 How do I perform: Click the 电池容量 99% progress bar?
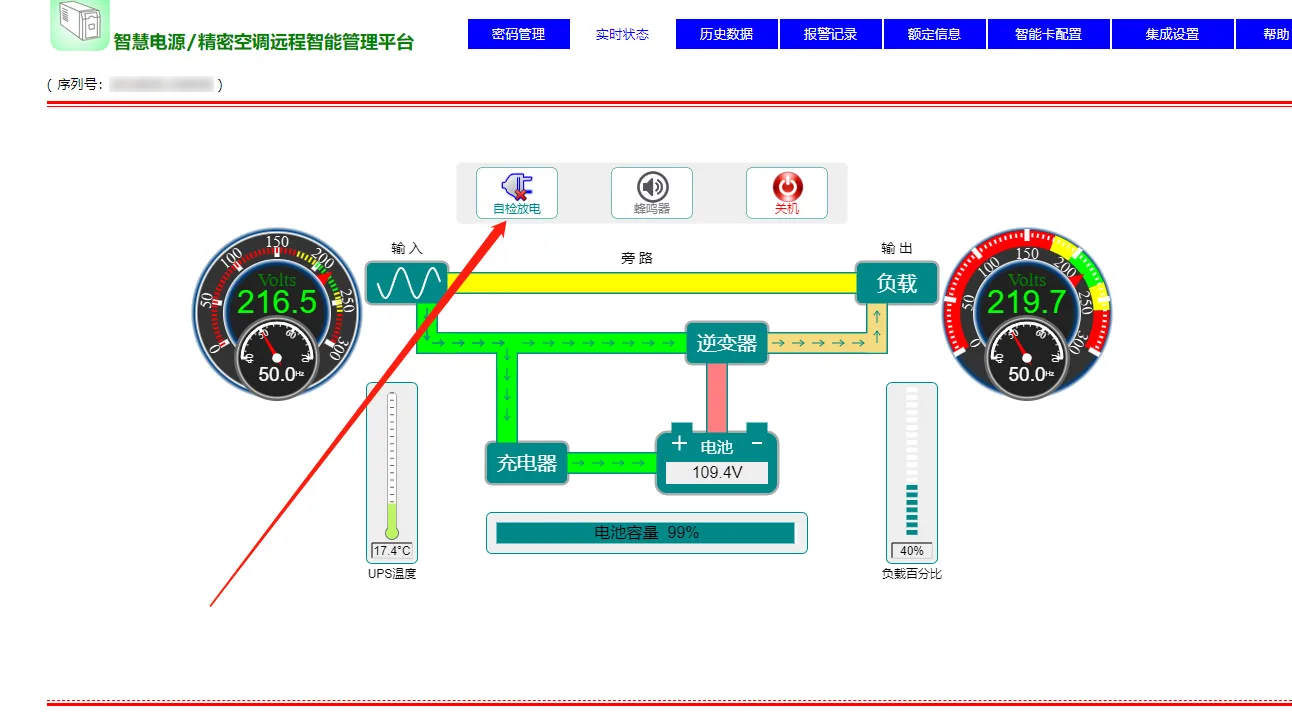(x=646, y=533)
